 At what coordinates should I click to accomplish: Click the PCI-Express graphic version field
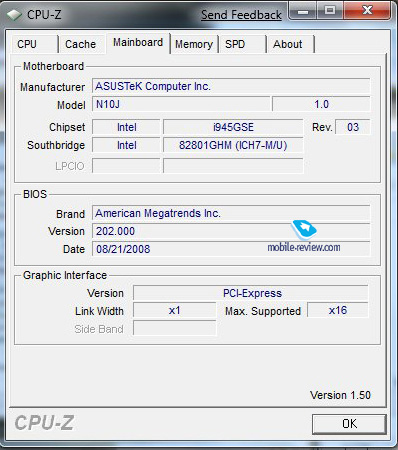tap(251, 293)
